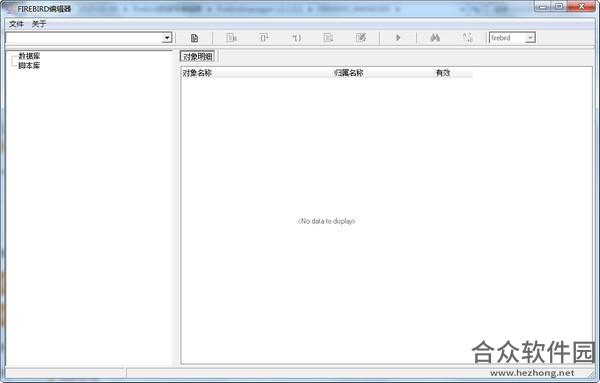Sort by the 对象名称 column header

[x=256, y=73]
